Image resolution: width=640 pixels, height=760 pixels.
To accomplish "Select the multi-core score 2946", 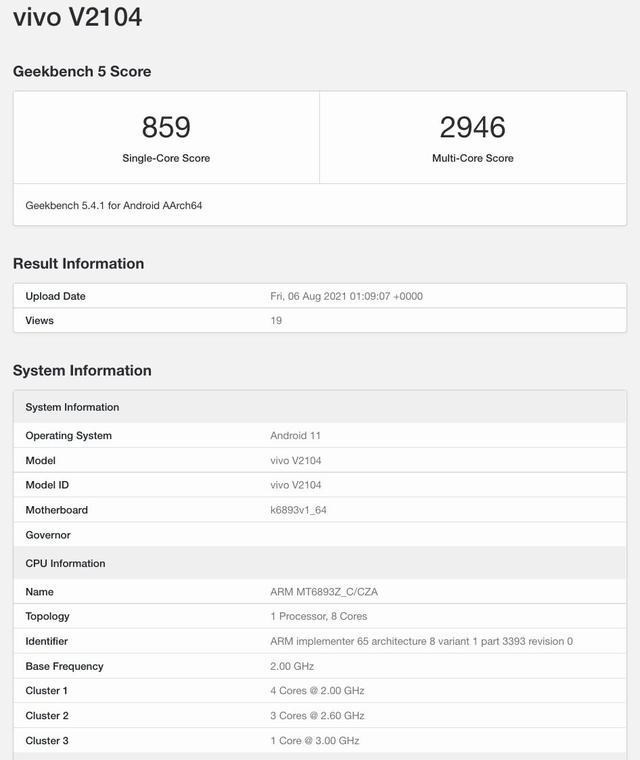I will click(473, 127).
